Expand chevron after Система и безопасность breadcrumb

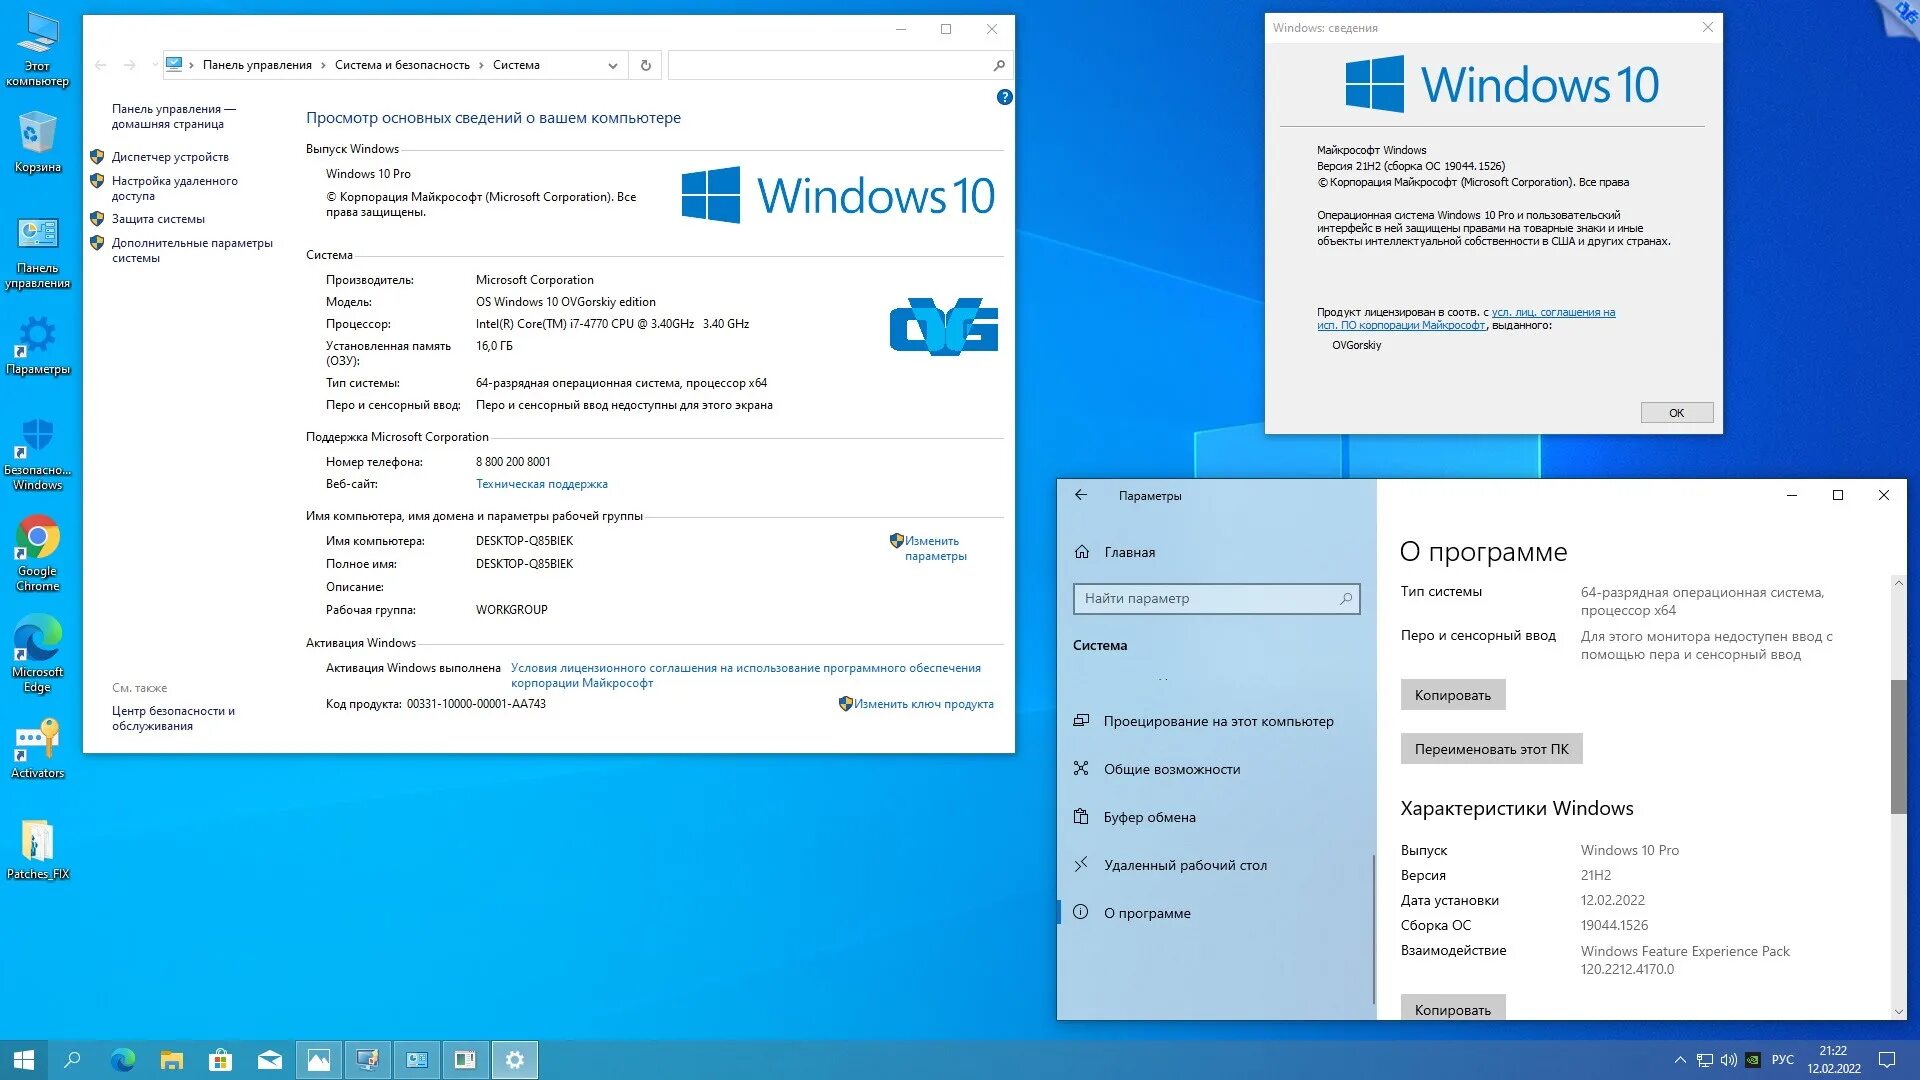click(481, 65)
